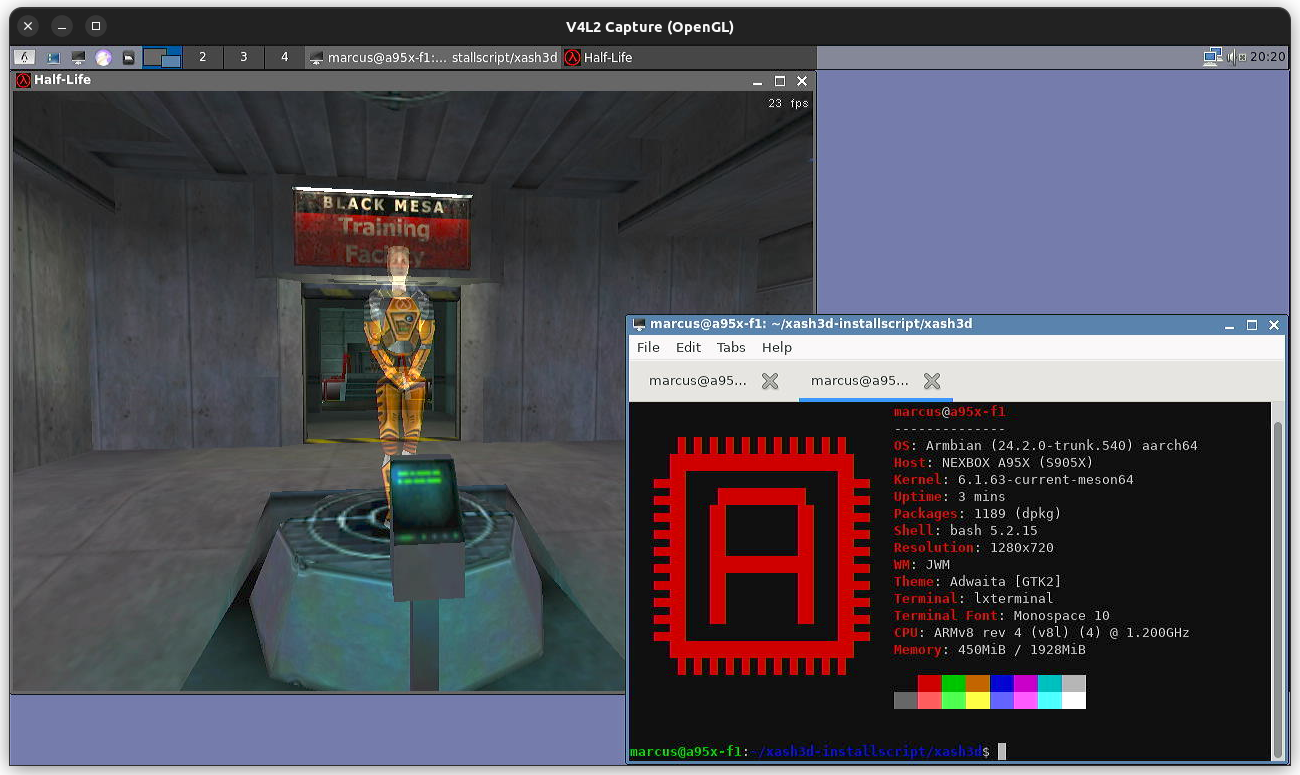1300x775 pixels.
Task: Click the 'Resolution: 1280x720' line
Action: (973, 548)
